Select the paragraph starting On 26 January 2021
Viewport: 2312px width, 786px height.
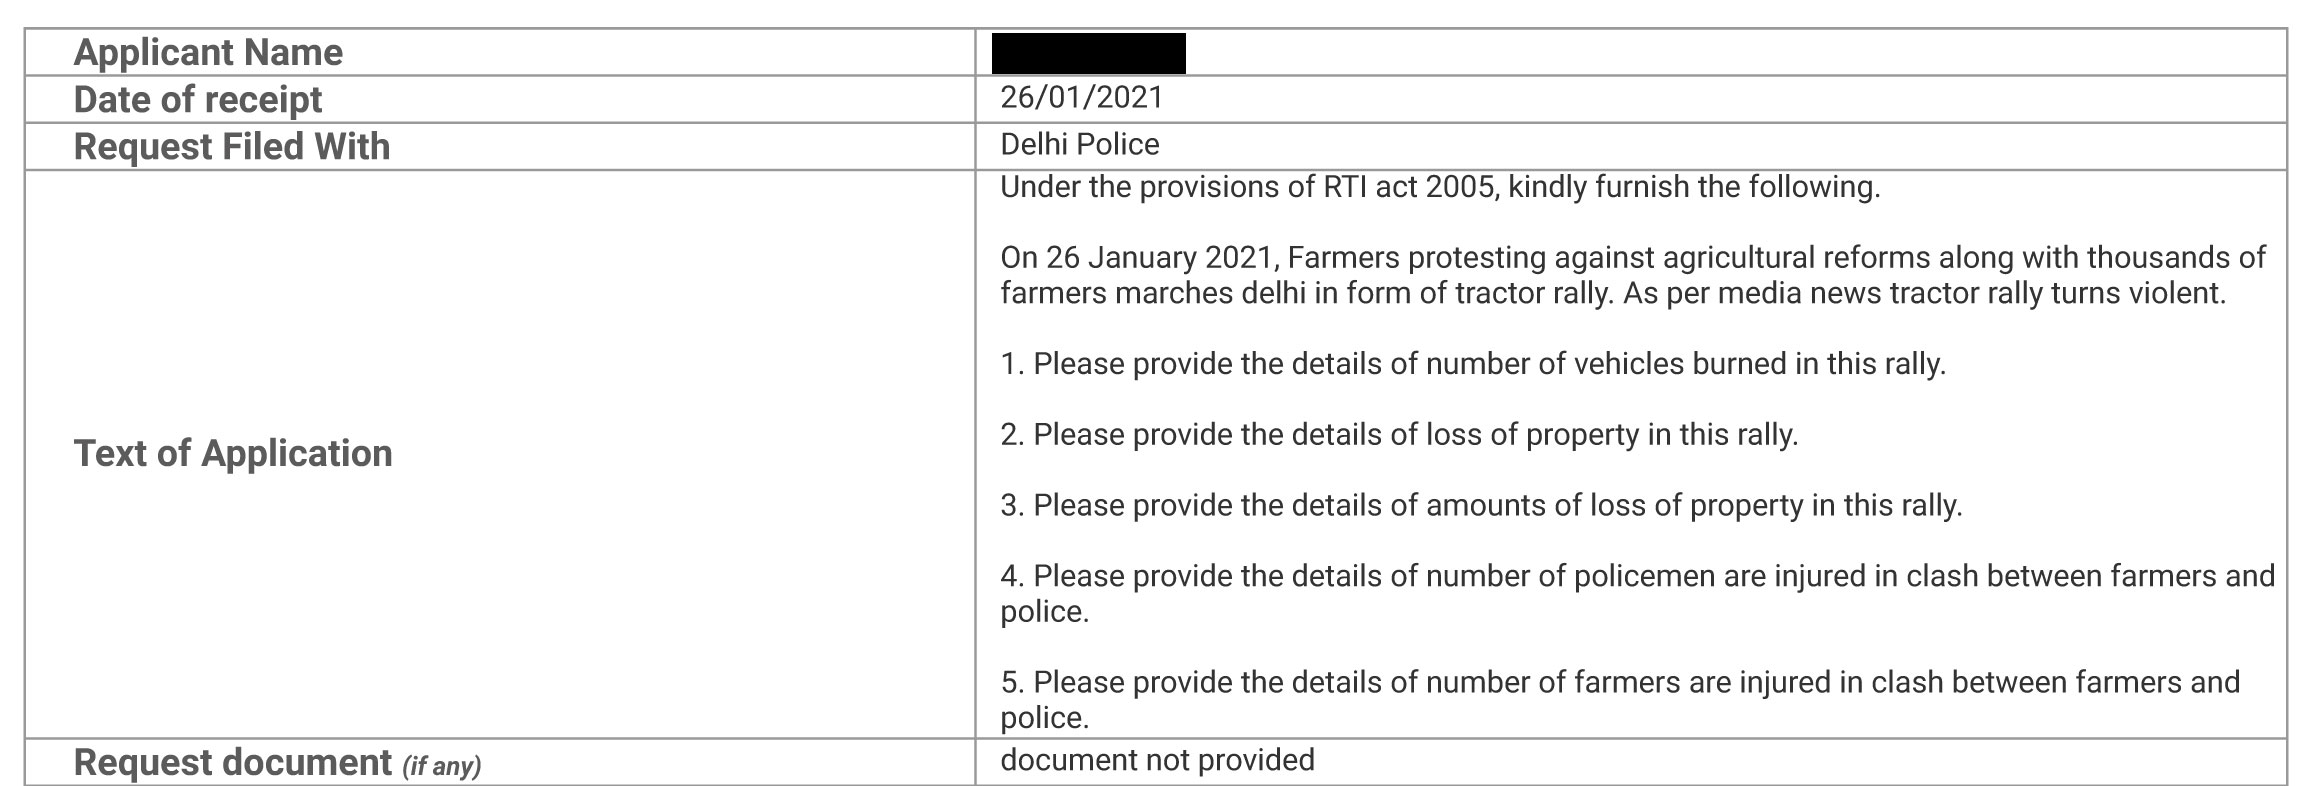click(x=1633, y=275)
